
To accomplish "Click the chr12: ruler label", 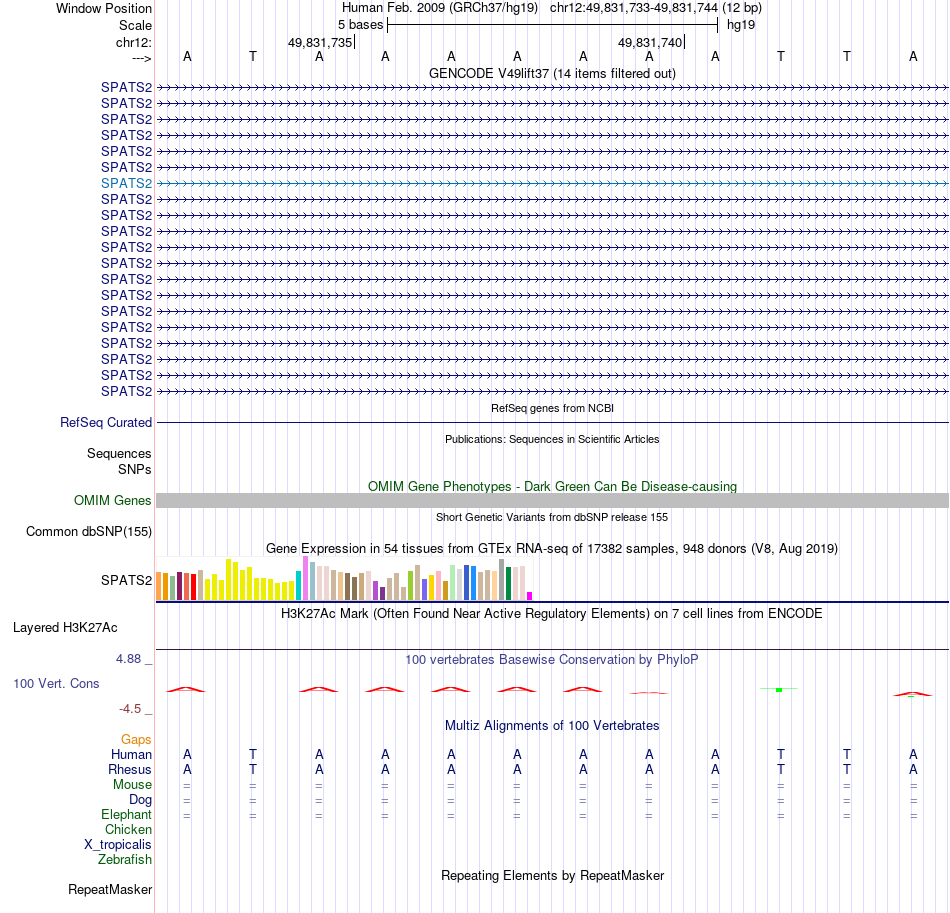I will point(134,42).
